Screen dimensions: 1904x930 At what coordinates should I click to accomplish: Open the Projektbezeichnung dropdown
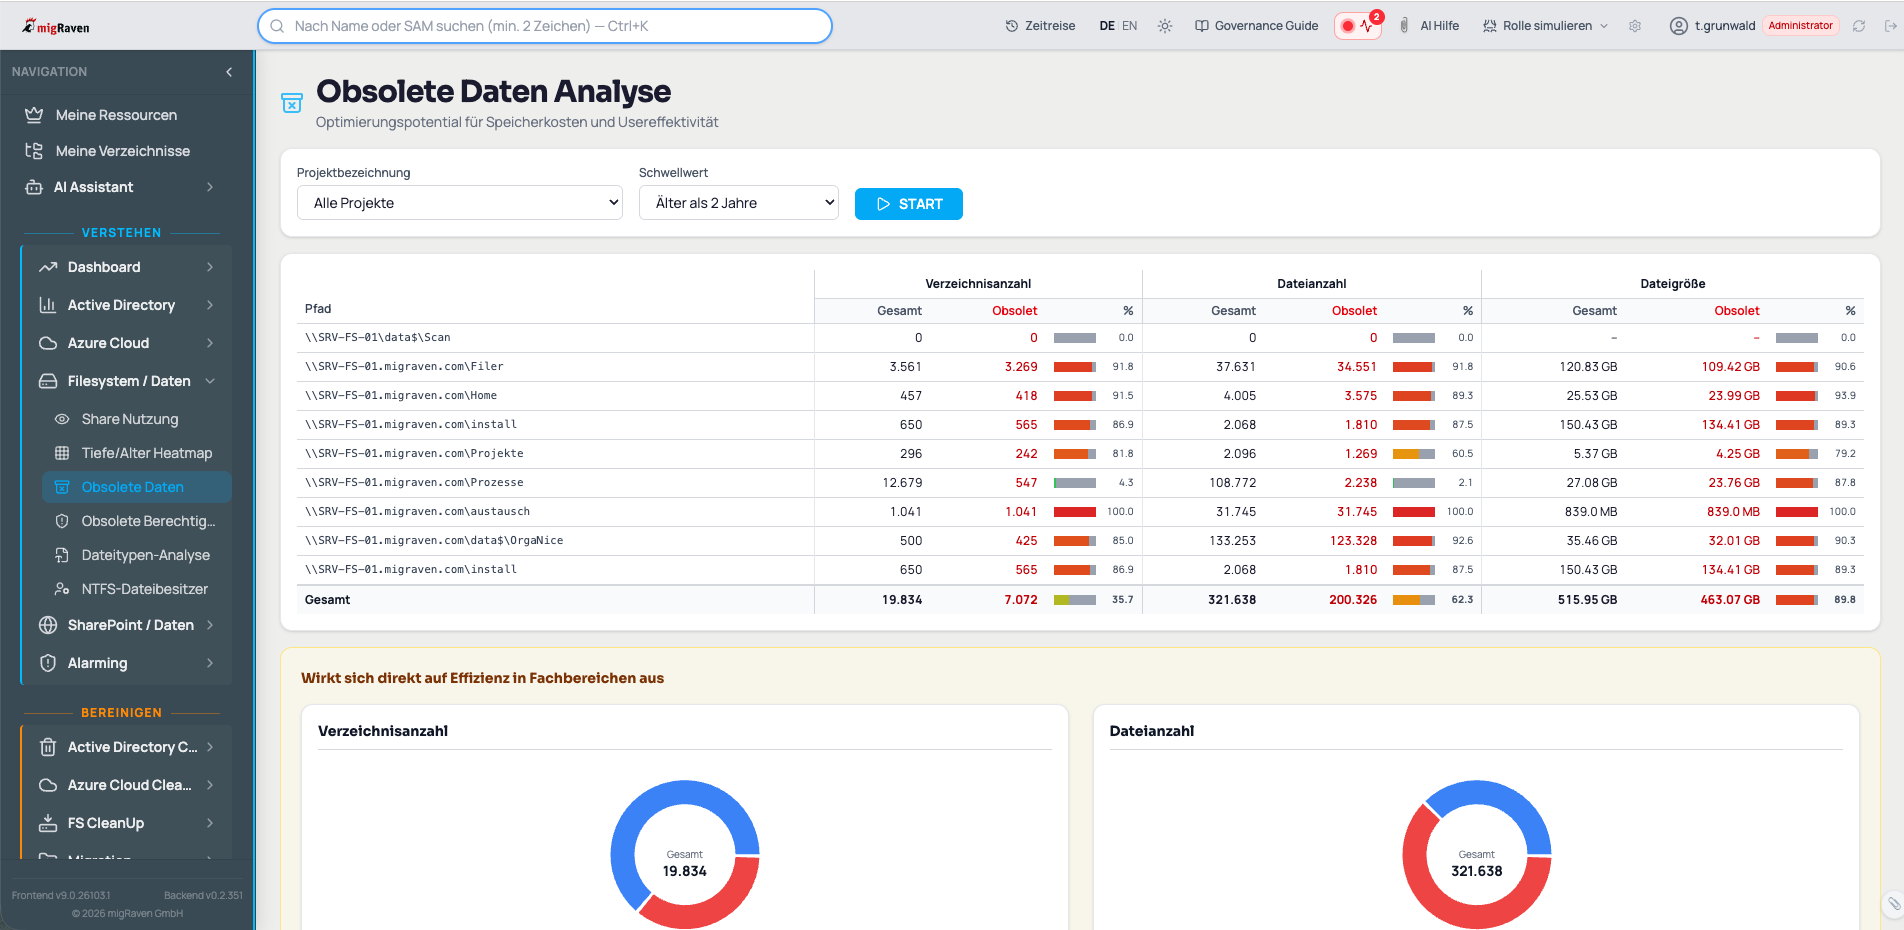[x=460, y=203]
